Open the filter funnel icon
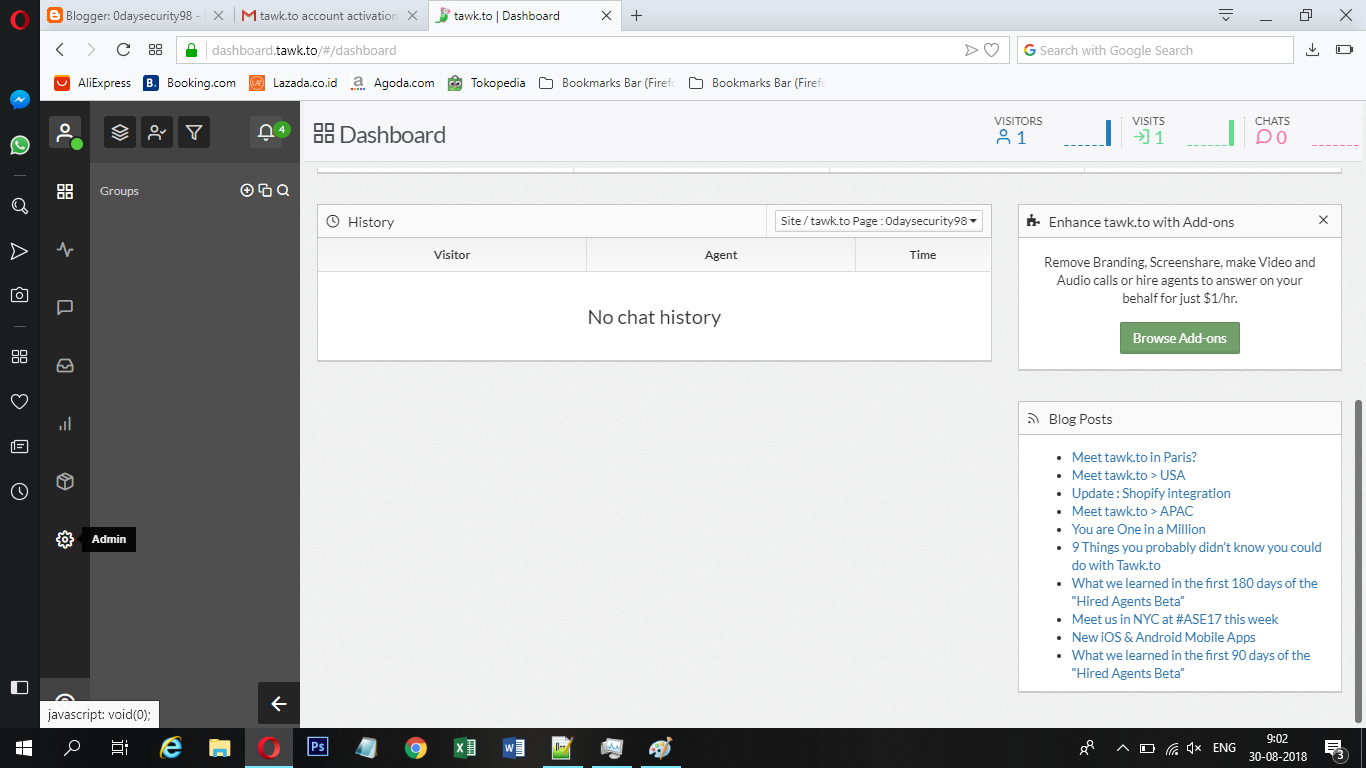 (194, 132)
